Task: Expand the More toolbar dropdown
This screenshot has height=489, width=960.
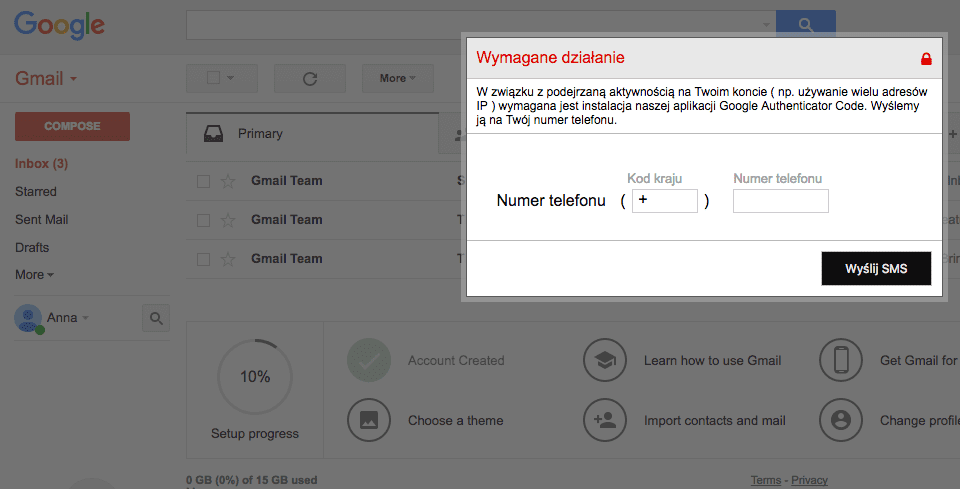Action: [397, 78]
